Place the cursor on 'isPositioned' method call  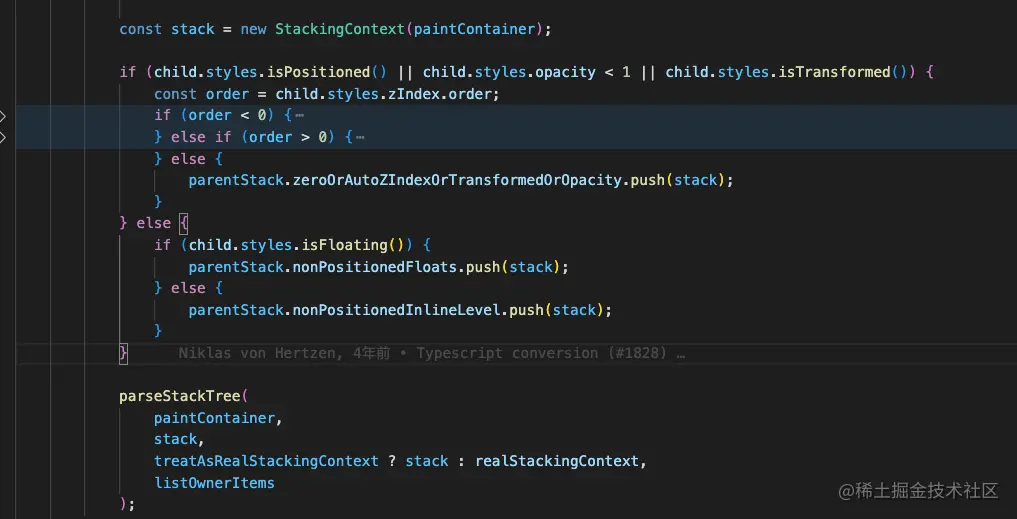(x=318, y=72)
